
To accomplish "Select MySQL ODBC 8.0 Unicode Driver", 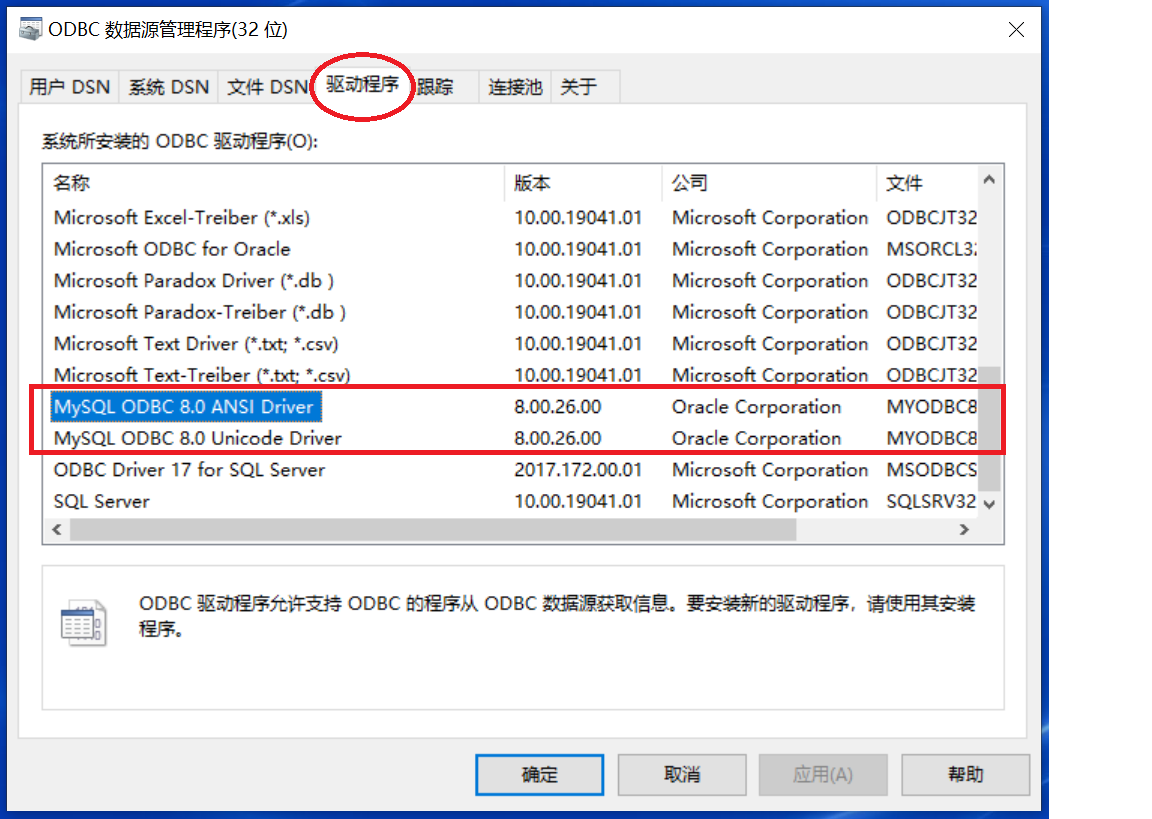I will coord(511,439).
